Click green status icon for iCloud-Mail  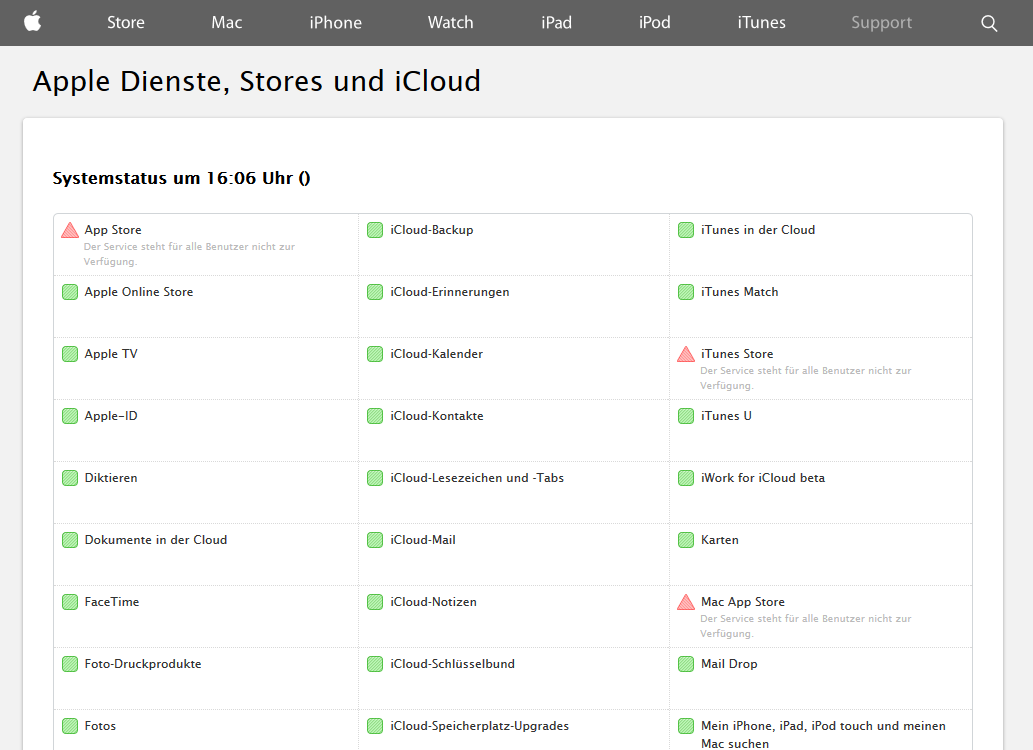click(x=375, y=540)
